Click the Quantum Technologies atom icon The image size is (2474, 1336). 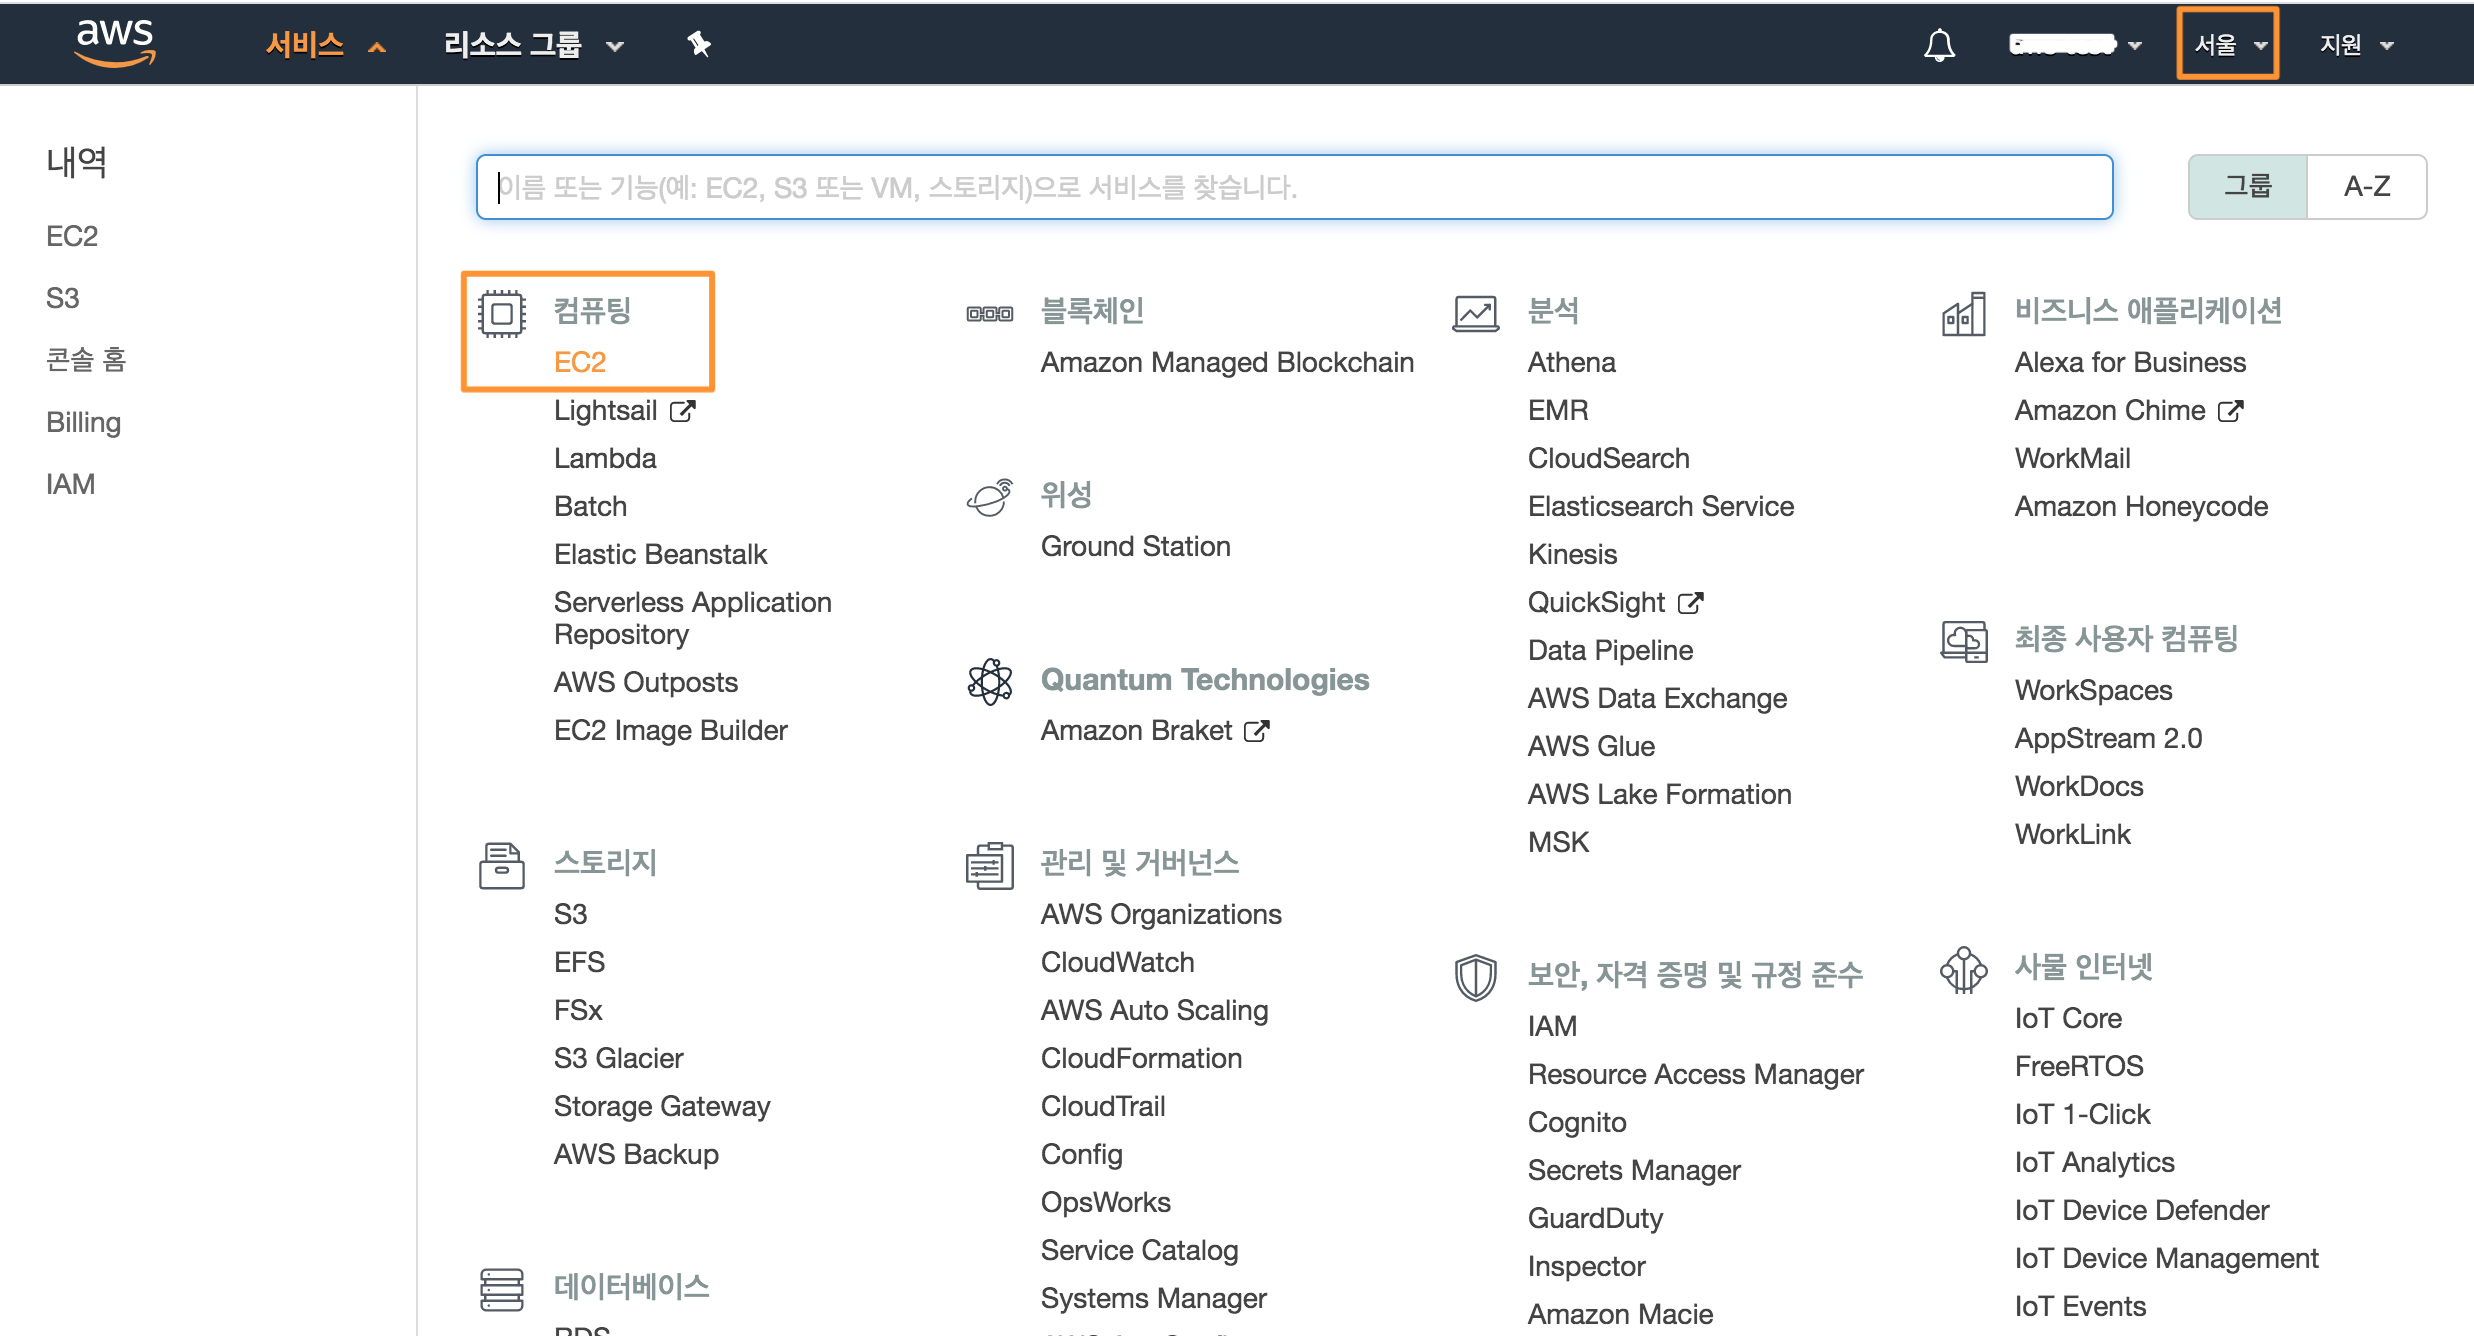click(x=989, y=682)
